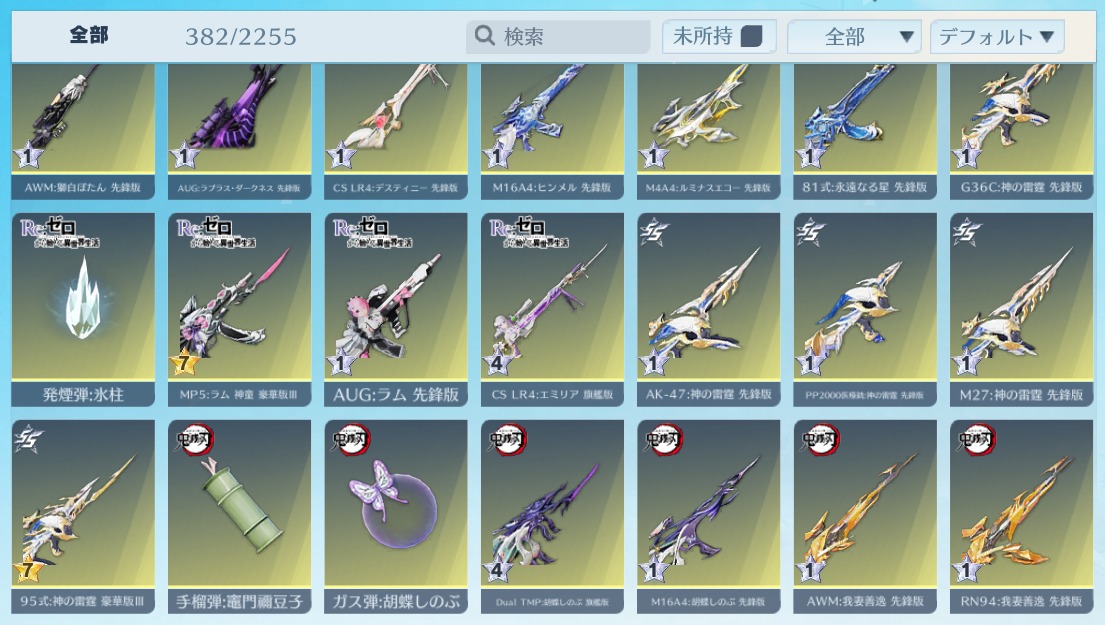Click into the 検索 search field
Image resolution: width=1105 pixels, height=625 pixels.
557,36
